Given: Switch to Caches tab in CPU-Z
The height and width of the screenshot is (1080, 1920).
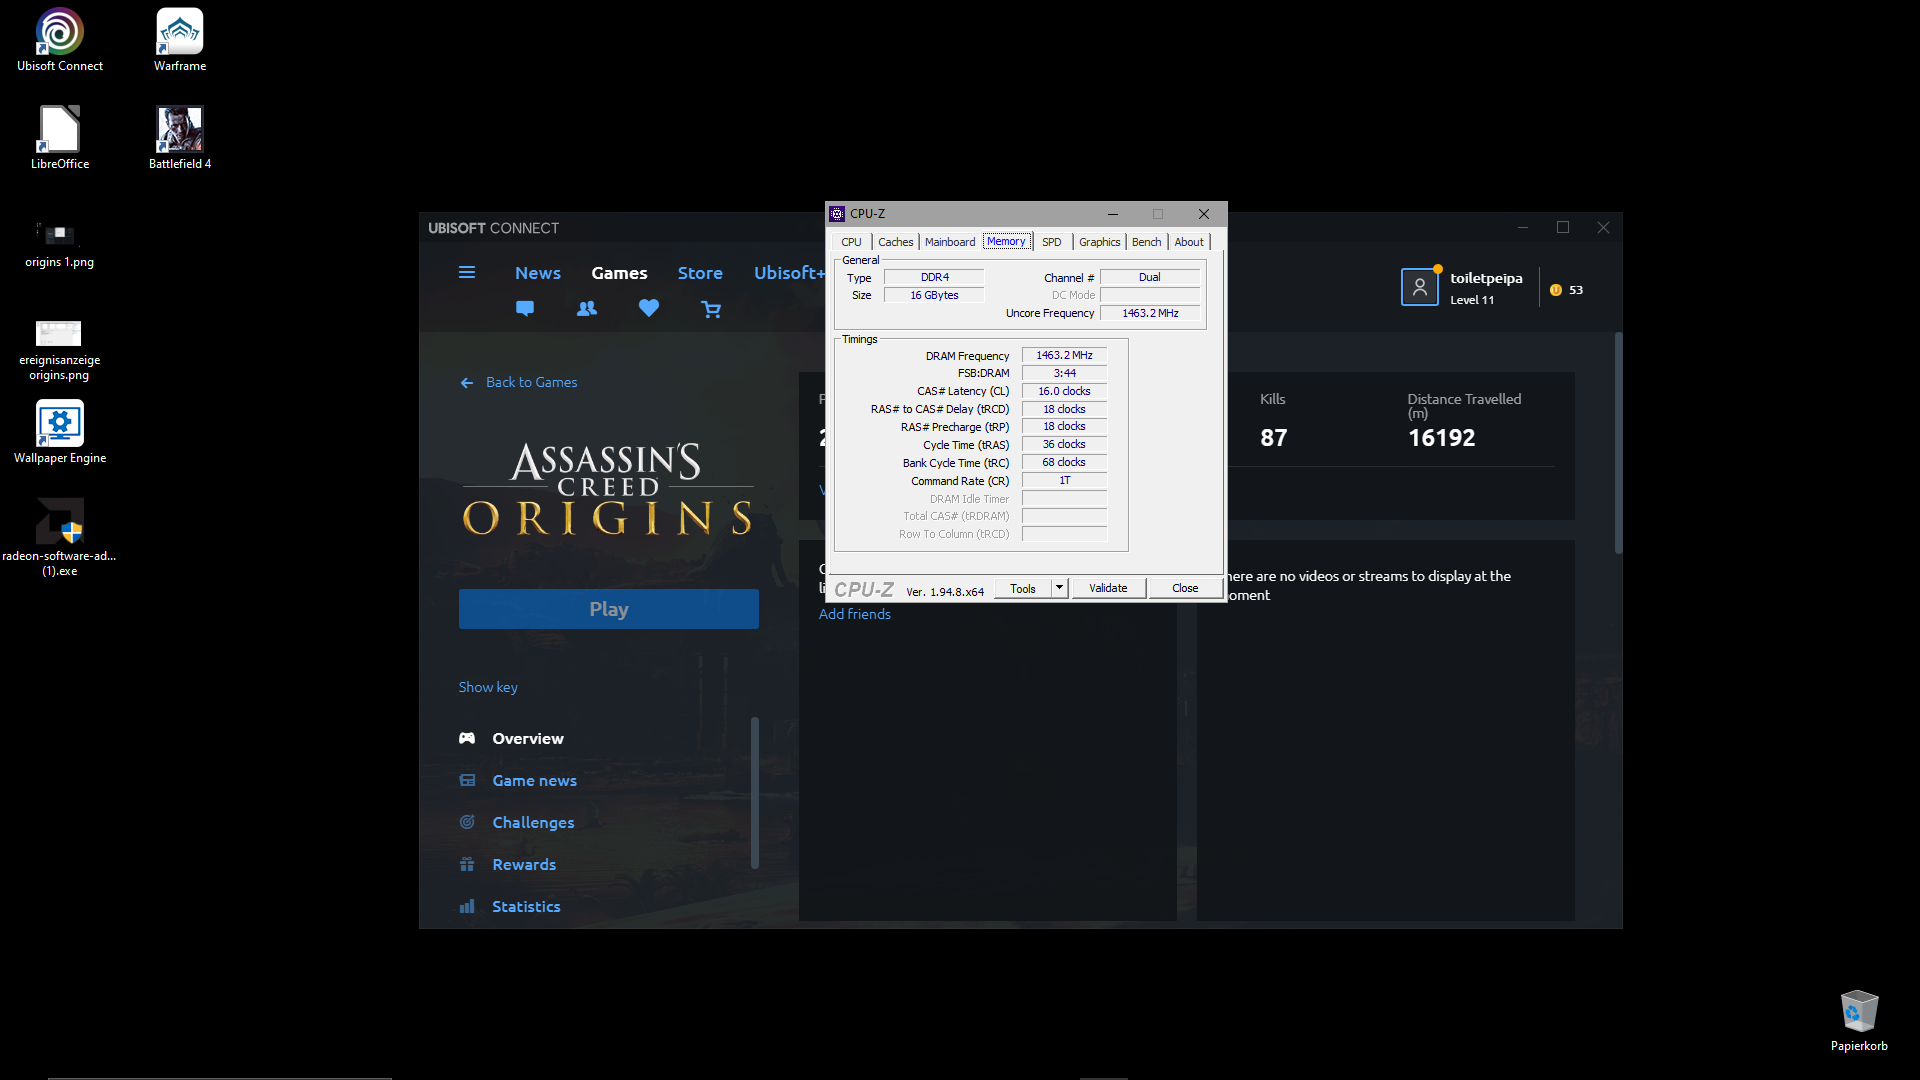Looking at the screenshot, I should pos(896,242).
